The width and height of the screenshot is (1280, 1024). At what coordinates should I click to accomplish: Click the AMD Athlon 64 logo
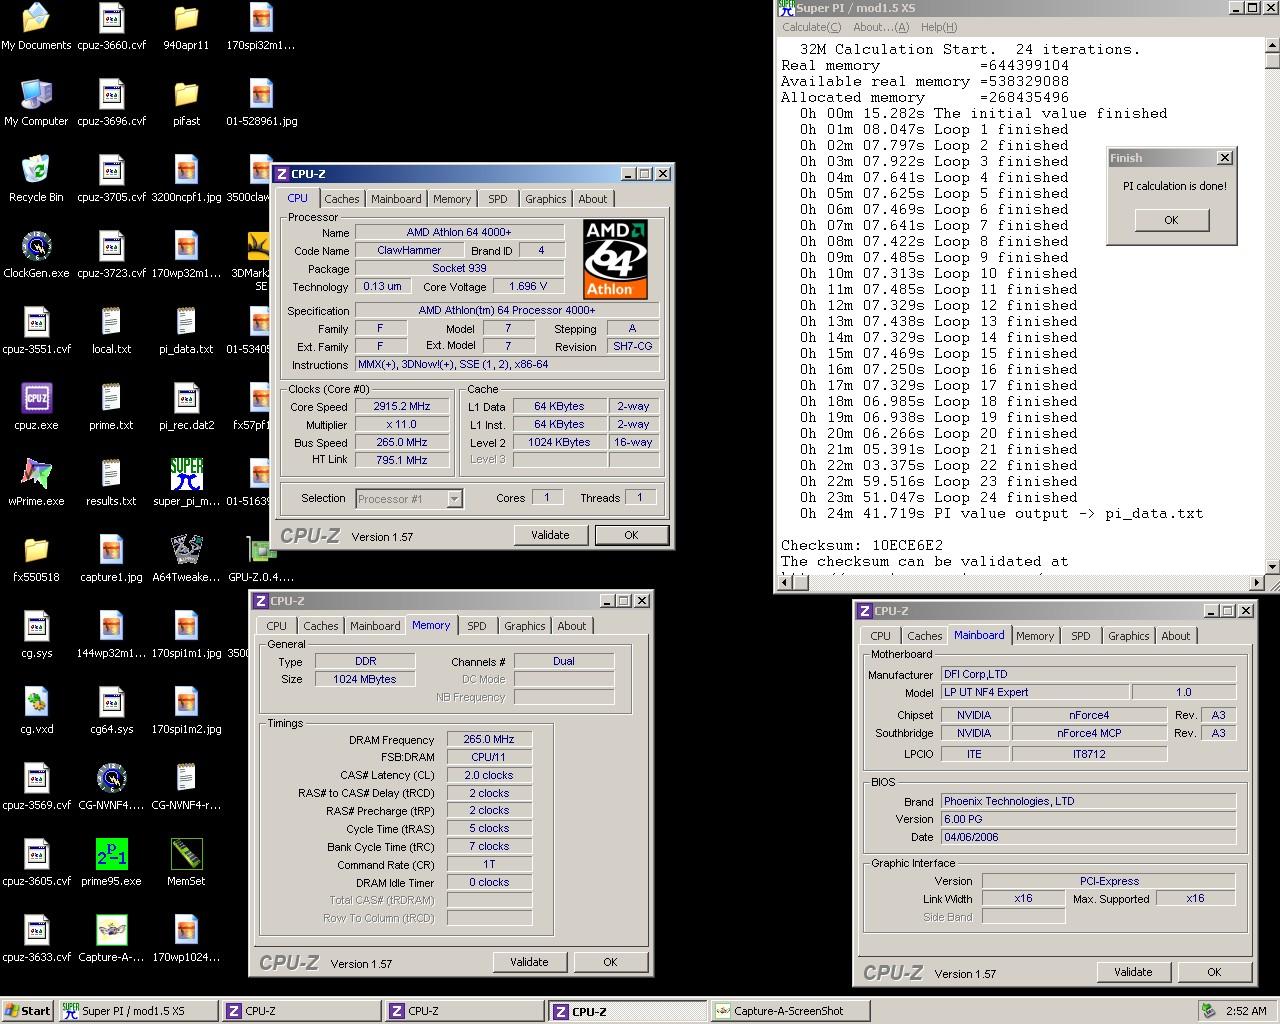pos(616,259)
